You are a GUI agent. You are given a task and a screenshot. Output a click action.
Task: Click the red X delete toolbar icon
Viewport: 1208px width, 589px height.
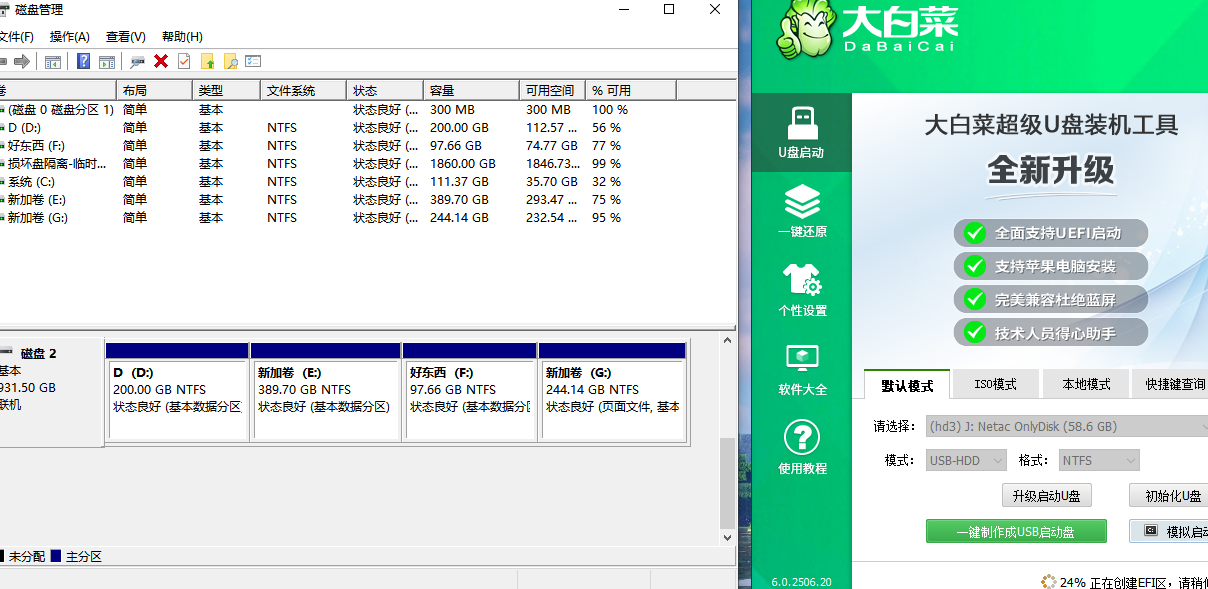[x=161, y=62]
